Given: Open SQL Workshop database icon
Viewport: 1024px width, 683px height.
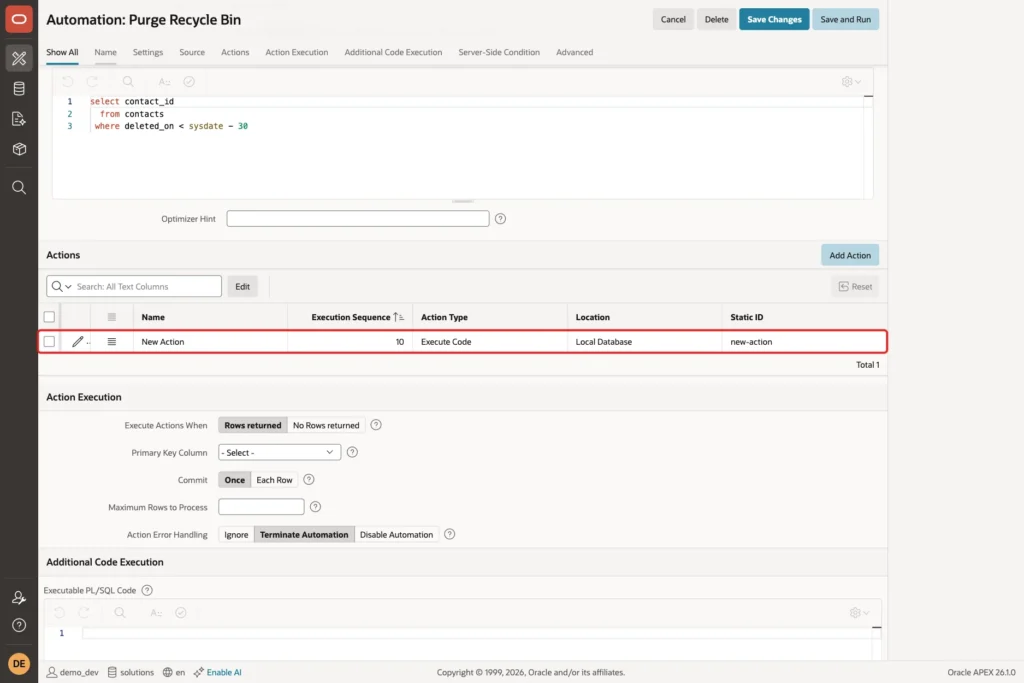Looking at the screenshot, I should [x=19, y=88].
